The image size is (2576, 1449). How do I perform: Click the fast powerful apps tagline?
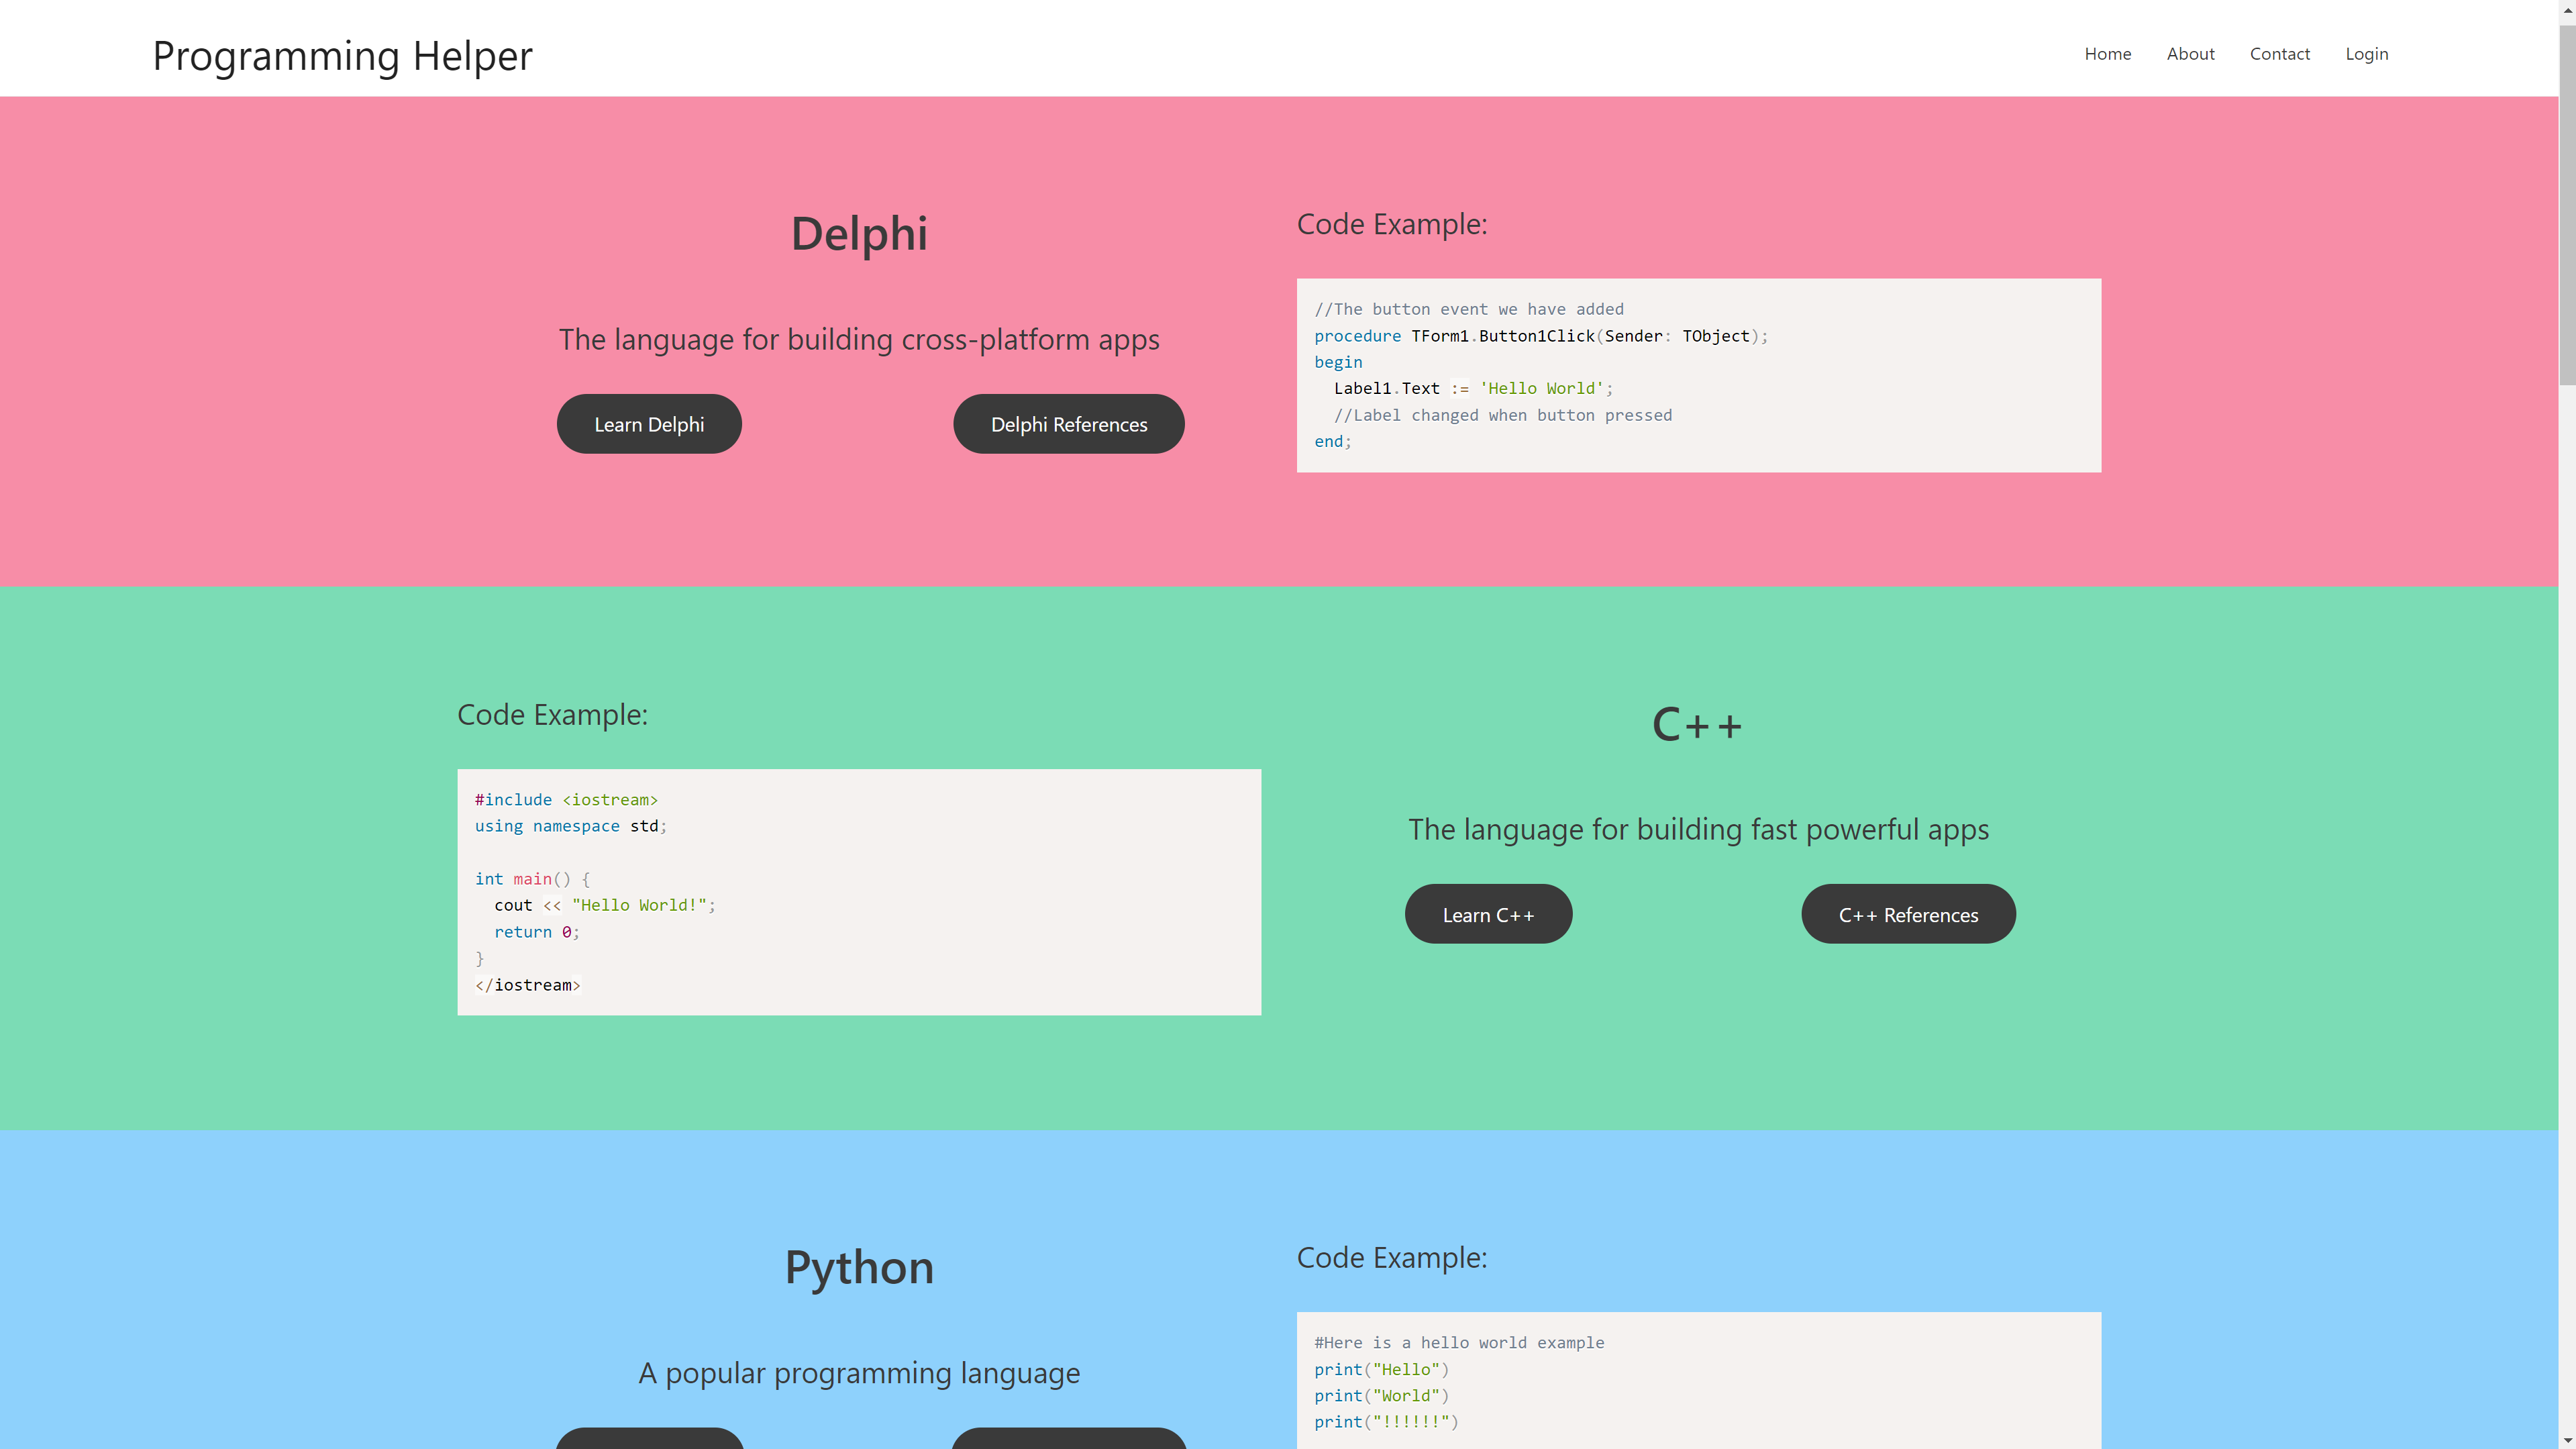pos(1697,830)
